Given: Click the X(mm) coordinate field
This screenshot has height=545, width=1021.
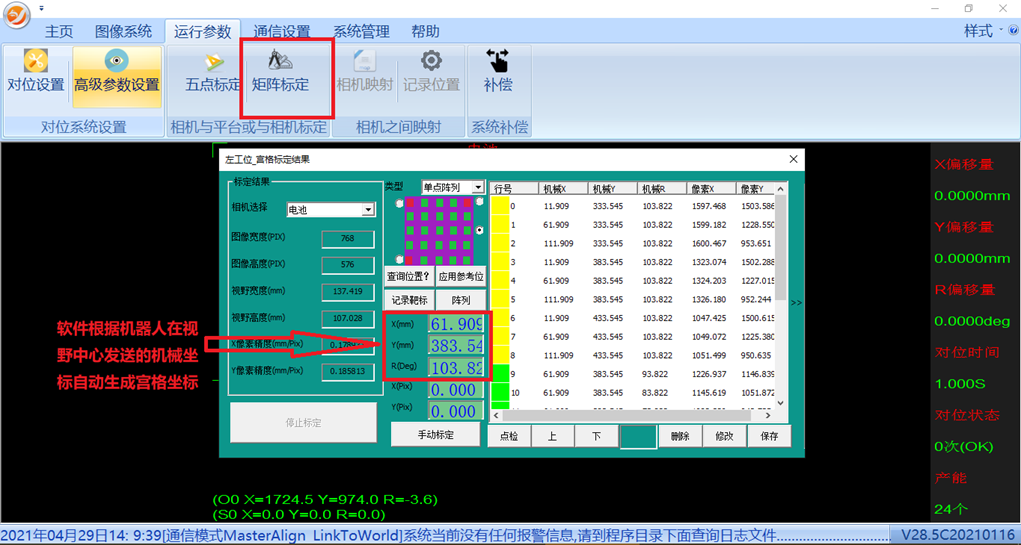Looking at the screenshot, I should pyautogui.click(x=456, y=324).
